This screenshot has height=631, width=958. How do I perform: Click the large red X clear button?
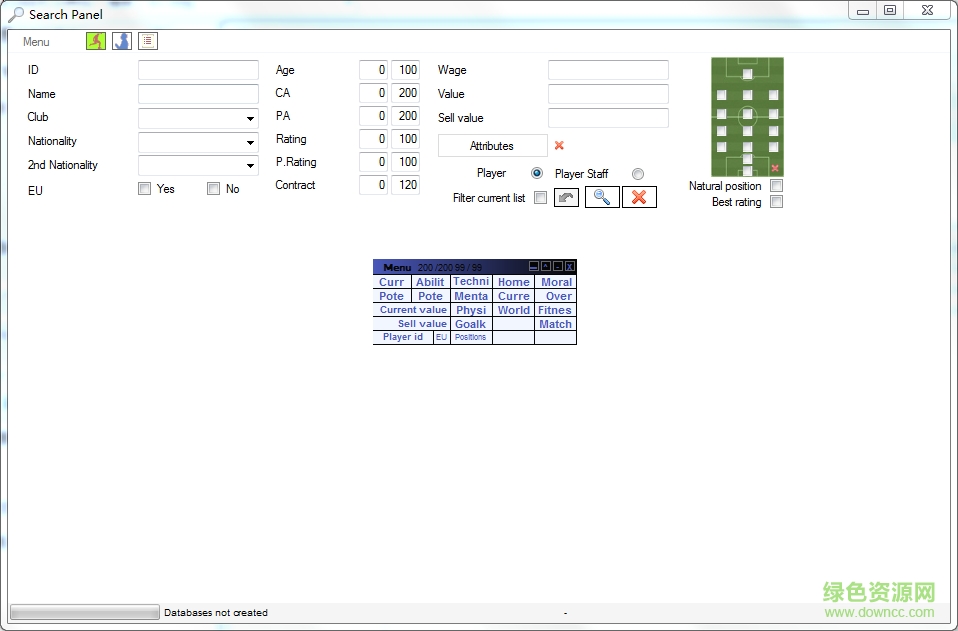point(639,197)
